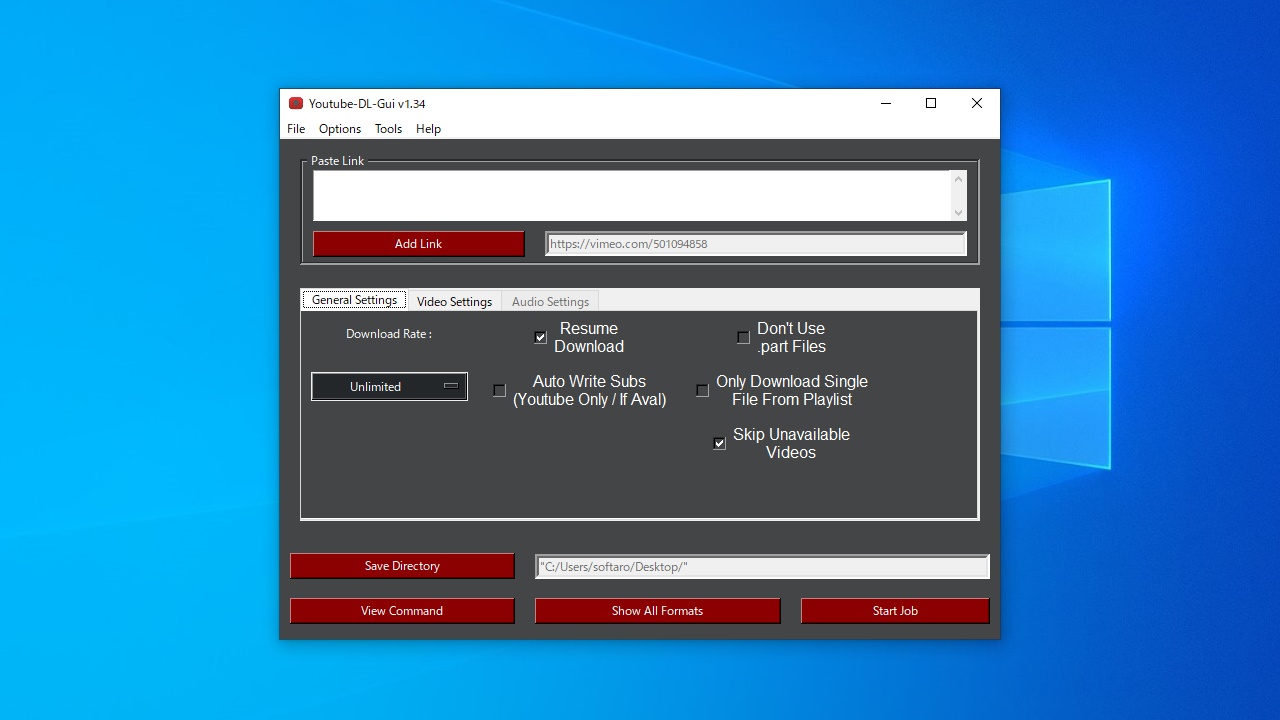1280x720 pixels.
Task: Close the Youtube-DL-Gui window
Action: (x=977, y=103)
